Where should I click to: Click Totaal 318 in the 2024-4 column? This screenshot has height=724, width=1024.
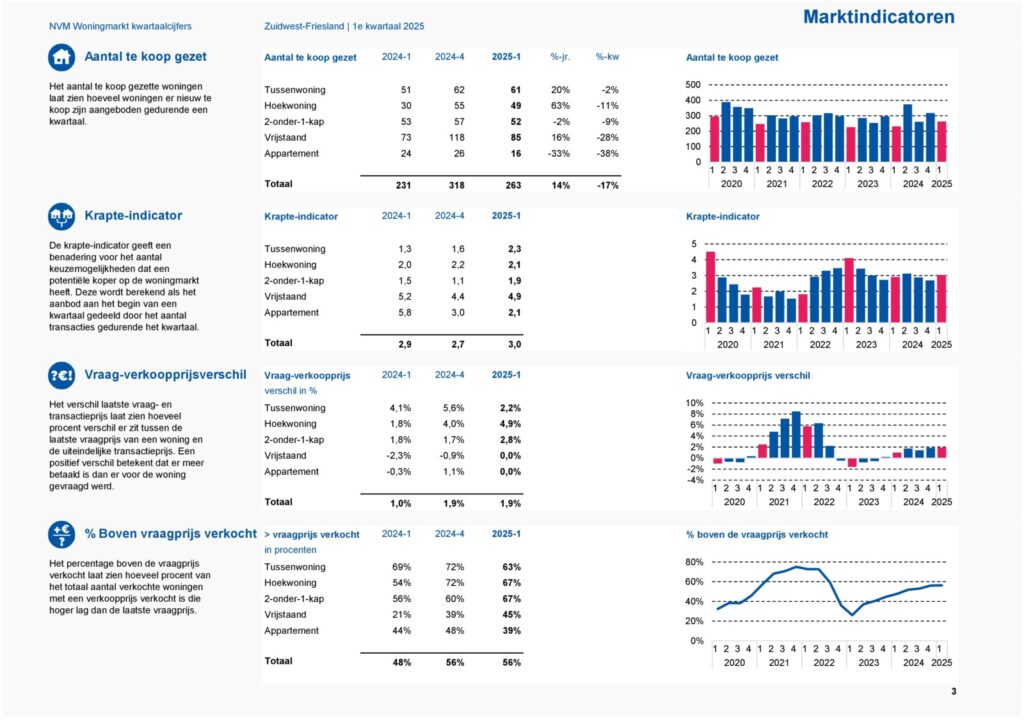[456, 185]
